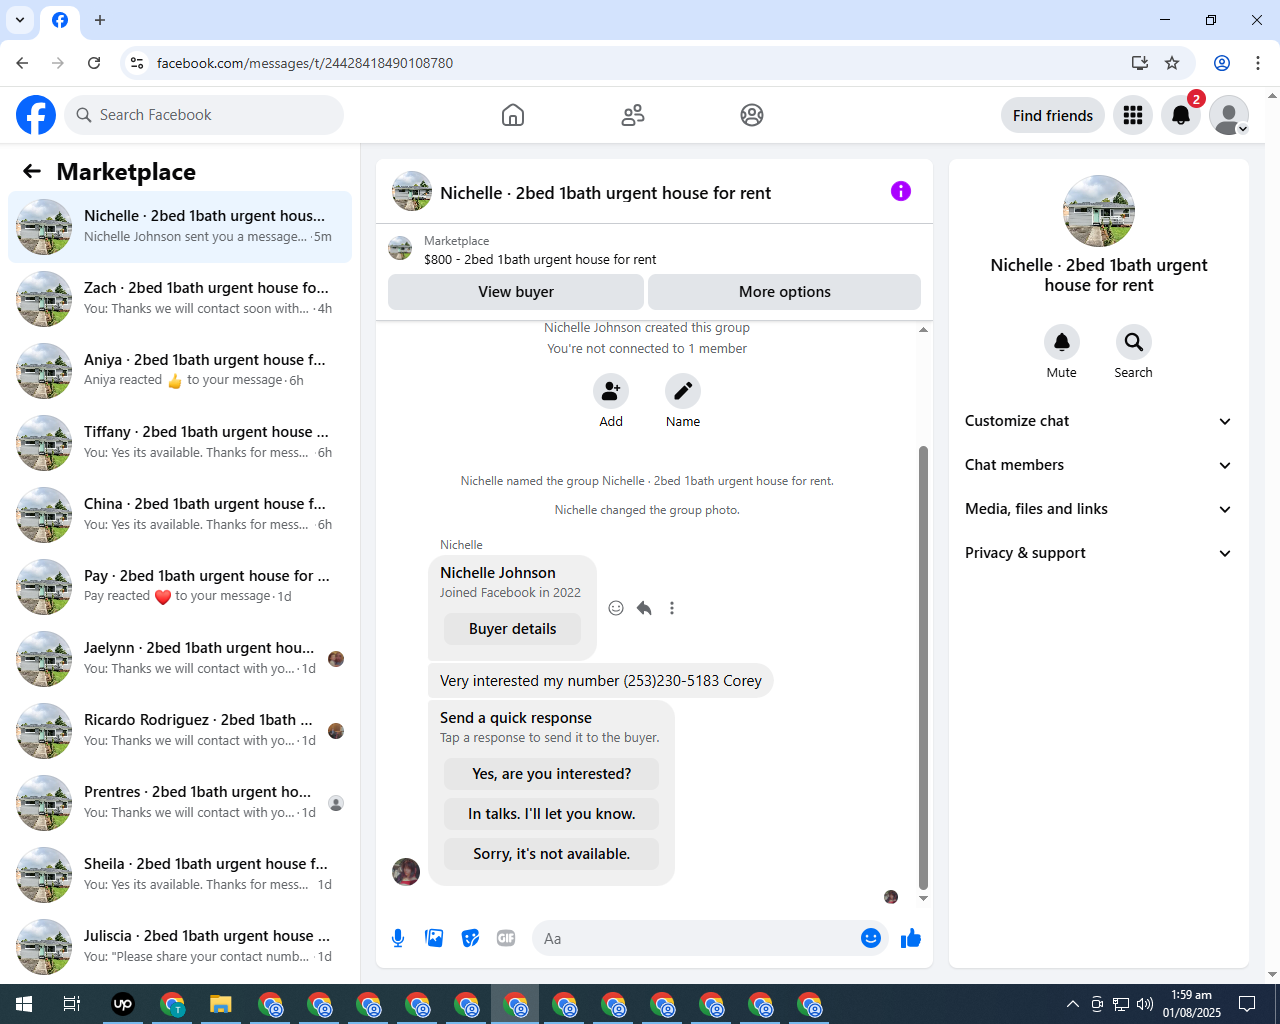This screenshot has height=1024, width=1280.
Task: Open Buyer details button
Action: click(x=513, y=629)
